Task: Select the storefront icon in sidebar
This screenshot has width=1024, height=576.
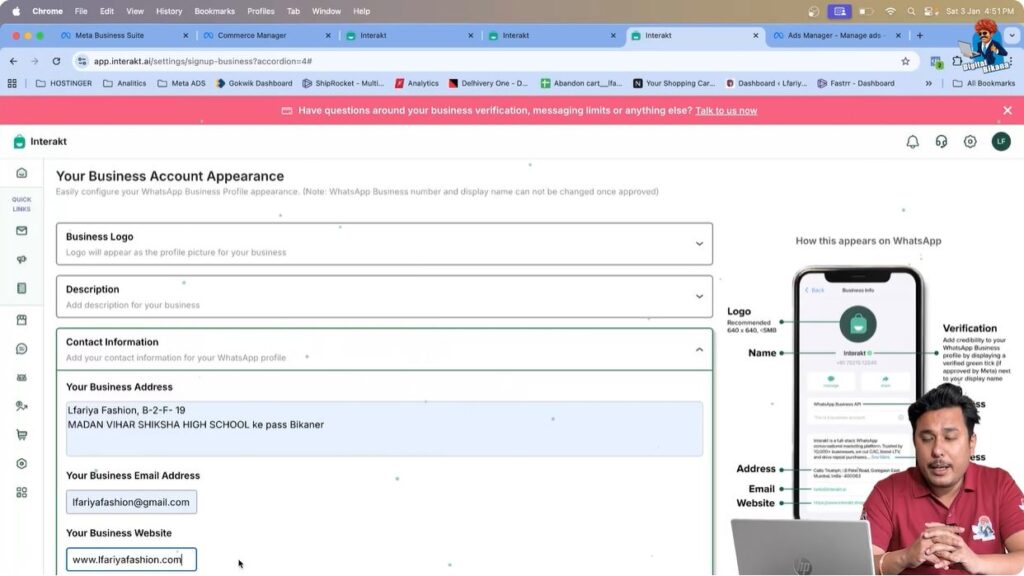Action: [22, 318]
